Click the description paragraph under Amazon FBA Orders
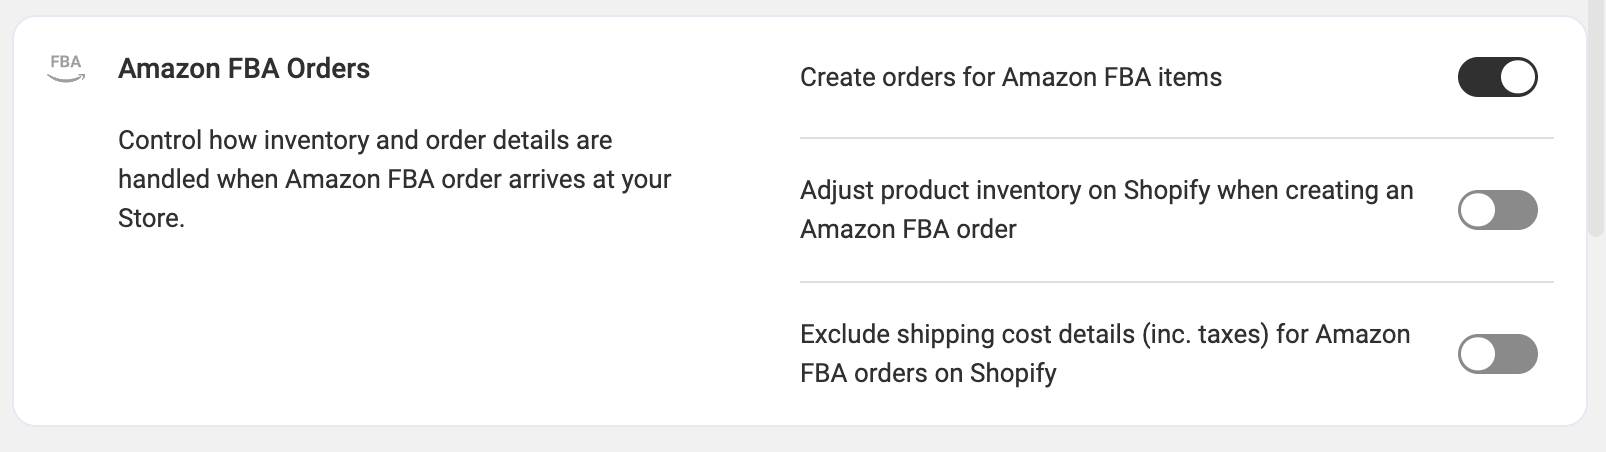 point(394,179)
